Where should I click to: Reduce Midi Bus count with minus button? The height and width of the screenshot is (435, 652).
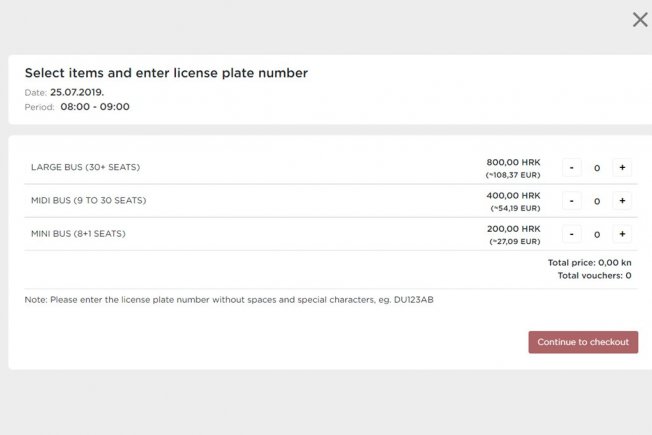click(x=572, y=201)
